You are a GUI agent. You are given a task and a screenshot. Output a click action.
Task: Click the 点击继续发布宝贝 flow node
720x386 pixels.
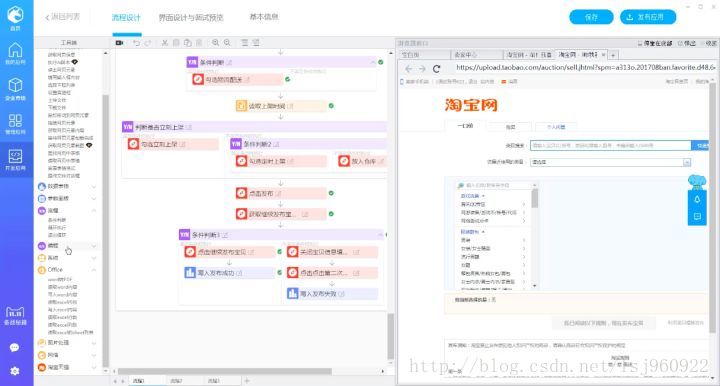coord(229,252)
